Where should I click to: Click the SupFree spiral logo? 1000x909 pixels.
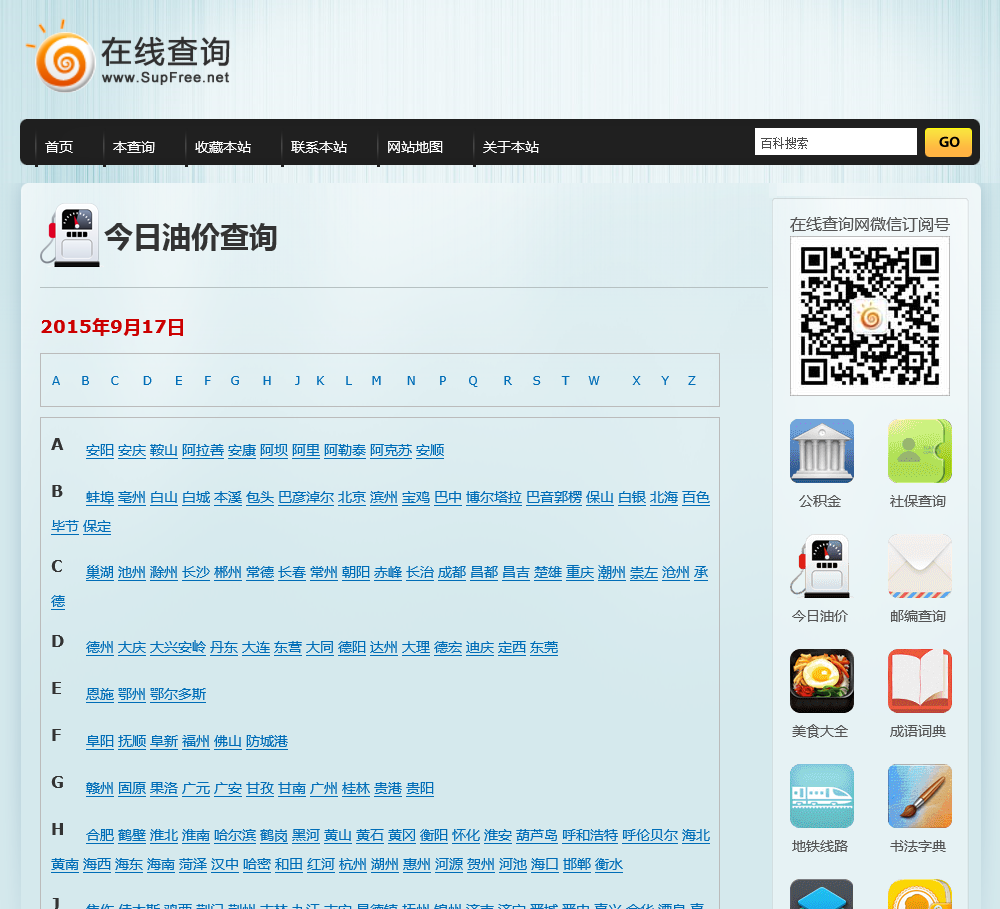[64, 59]
